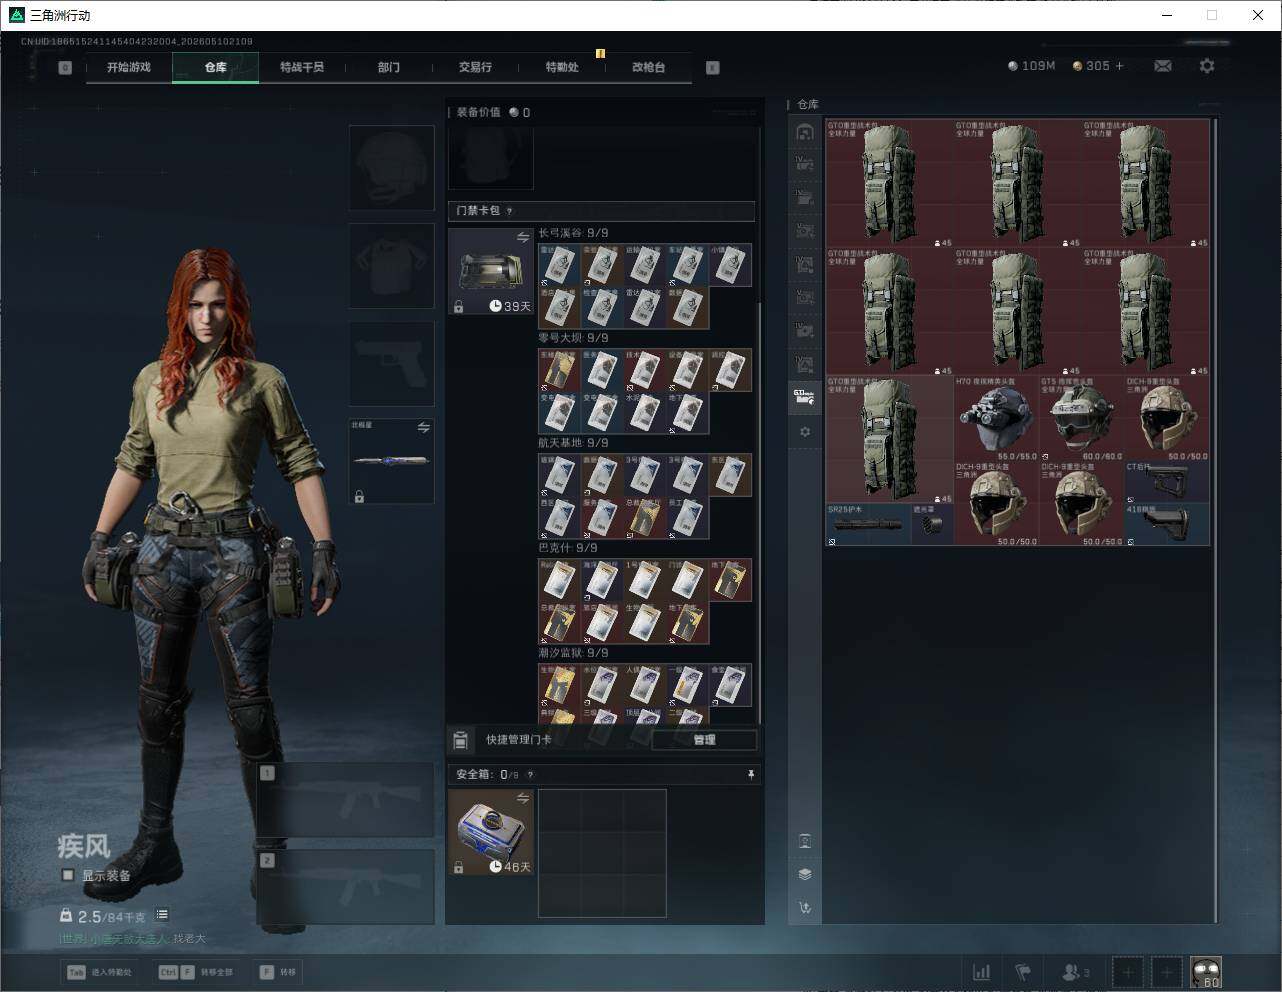Click the 管理 button
This screenshot has width=1282, height=992.
point(704,740)
